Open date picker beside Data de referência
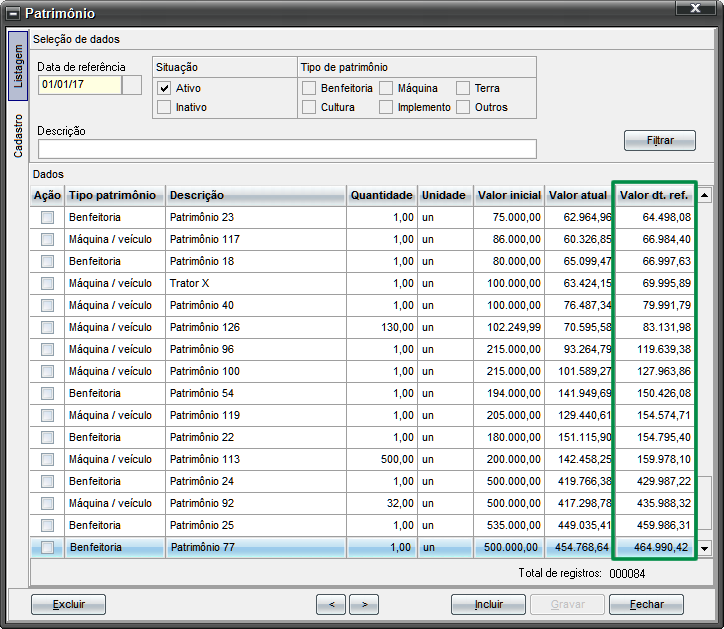This screenshot has height=629, width=724. (x=132, y=85)
